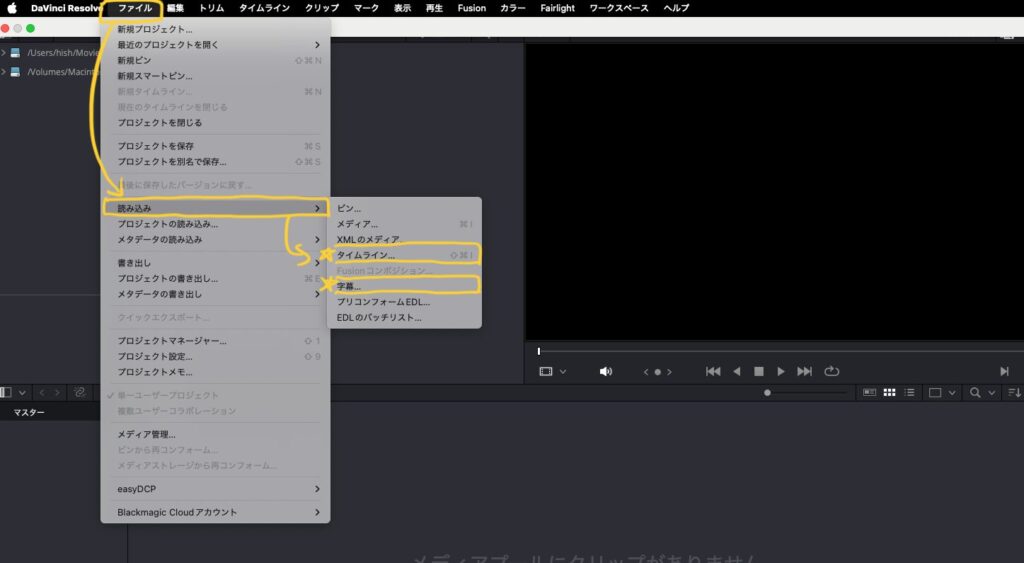
Task: Expand 書き出し submenu
Action: pos(216,263)
